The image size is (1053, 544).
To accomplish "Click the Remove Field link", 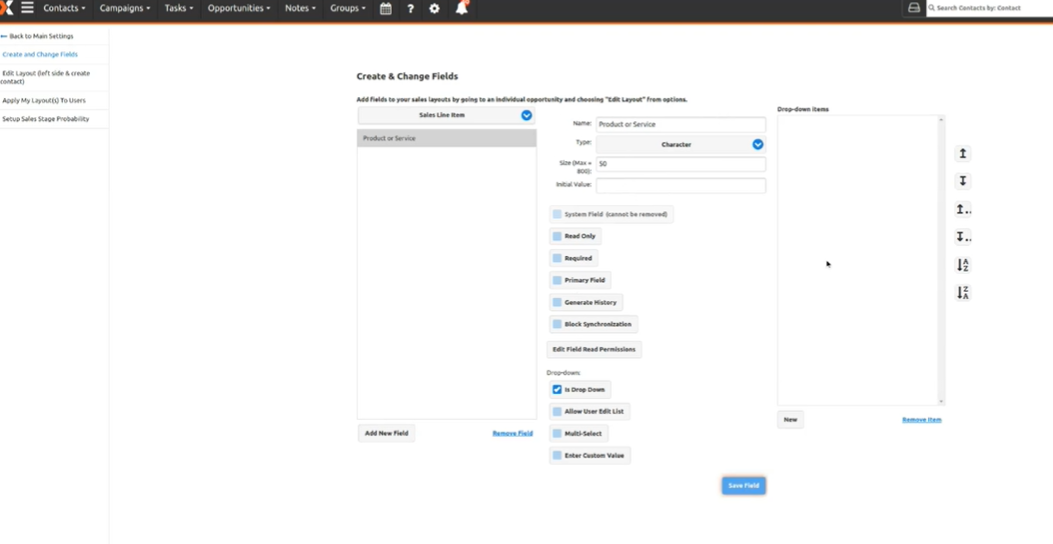I will 512,434.
